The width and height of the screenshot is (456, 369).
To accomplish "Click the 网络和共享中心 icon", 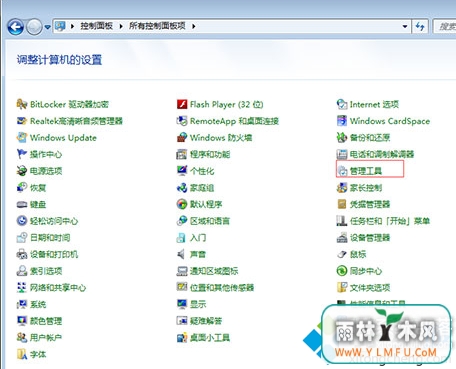I will pos(22,288).
